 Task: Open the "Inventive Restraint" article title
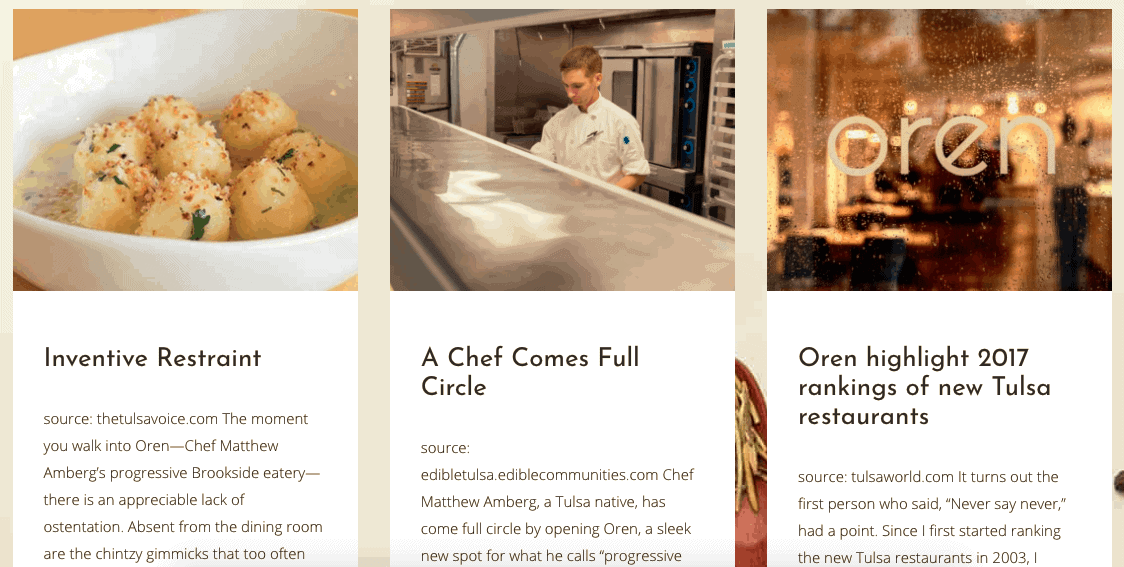click(x=153, y=358)
